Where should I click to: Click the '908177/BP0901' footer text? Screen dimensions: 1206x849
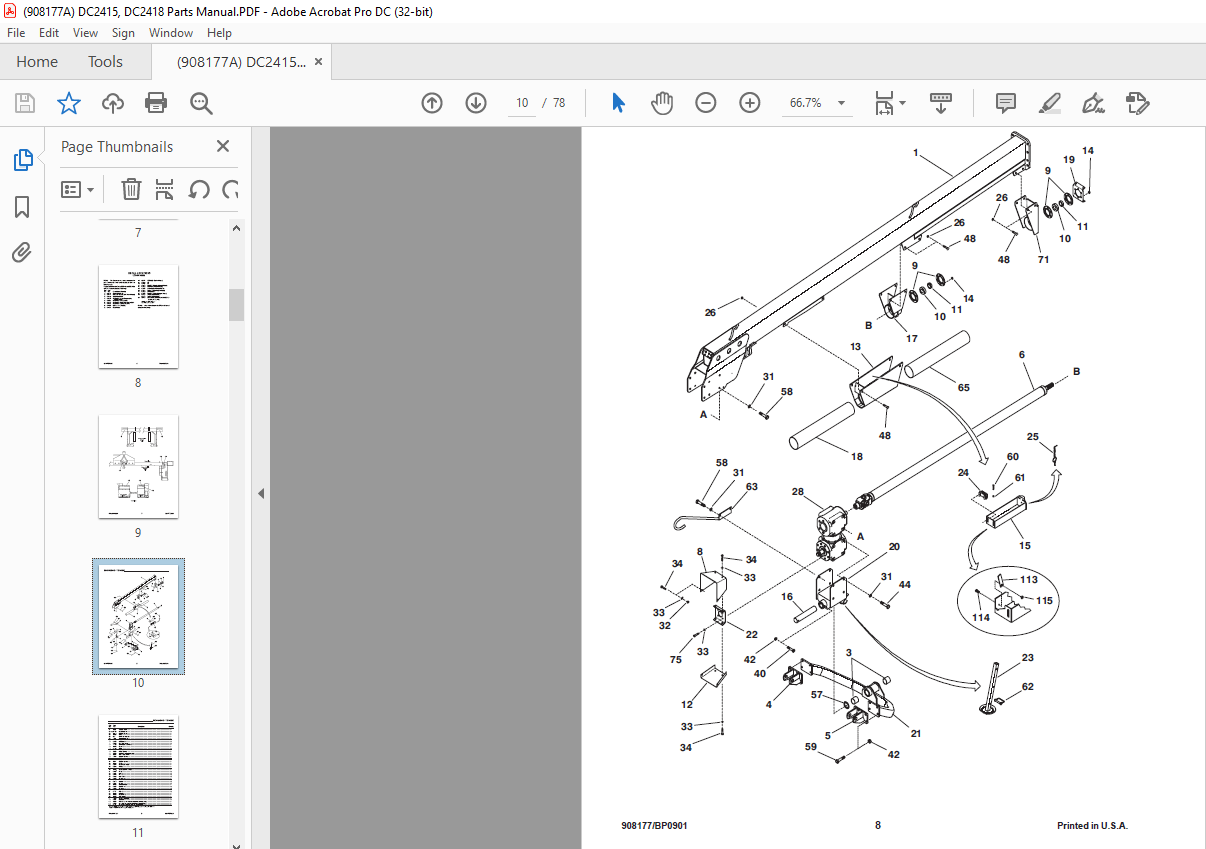pyautogui.click(x=654, y=826)
